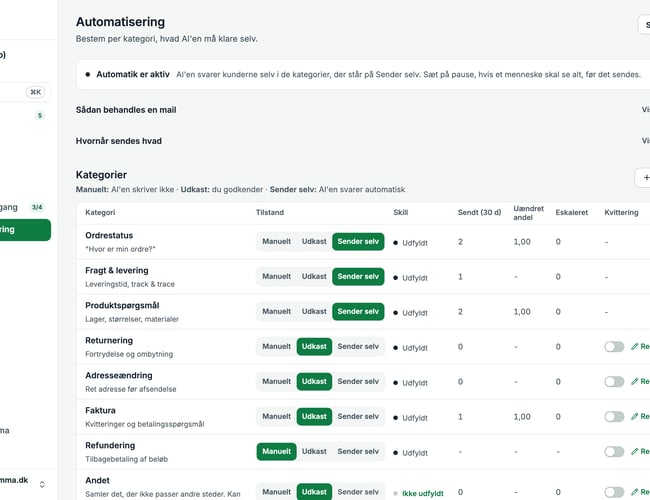This screenshot has width=650, height=500.
Task: Set Produktspørgsmål to Udkast
Action: (x=314, y=311)
